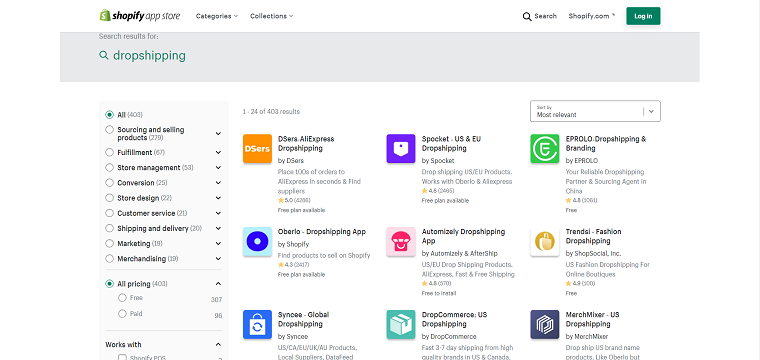Open the Oberlo blue circle app icon
The image size is (760, 360).
tap(257, 241)
